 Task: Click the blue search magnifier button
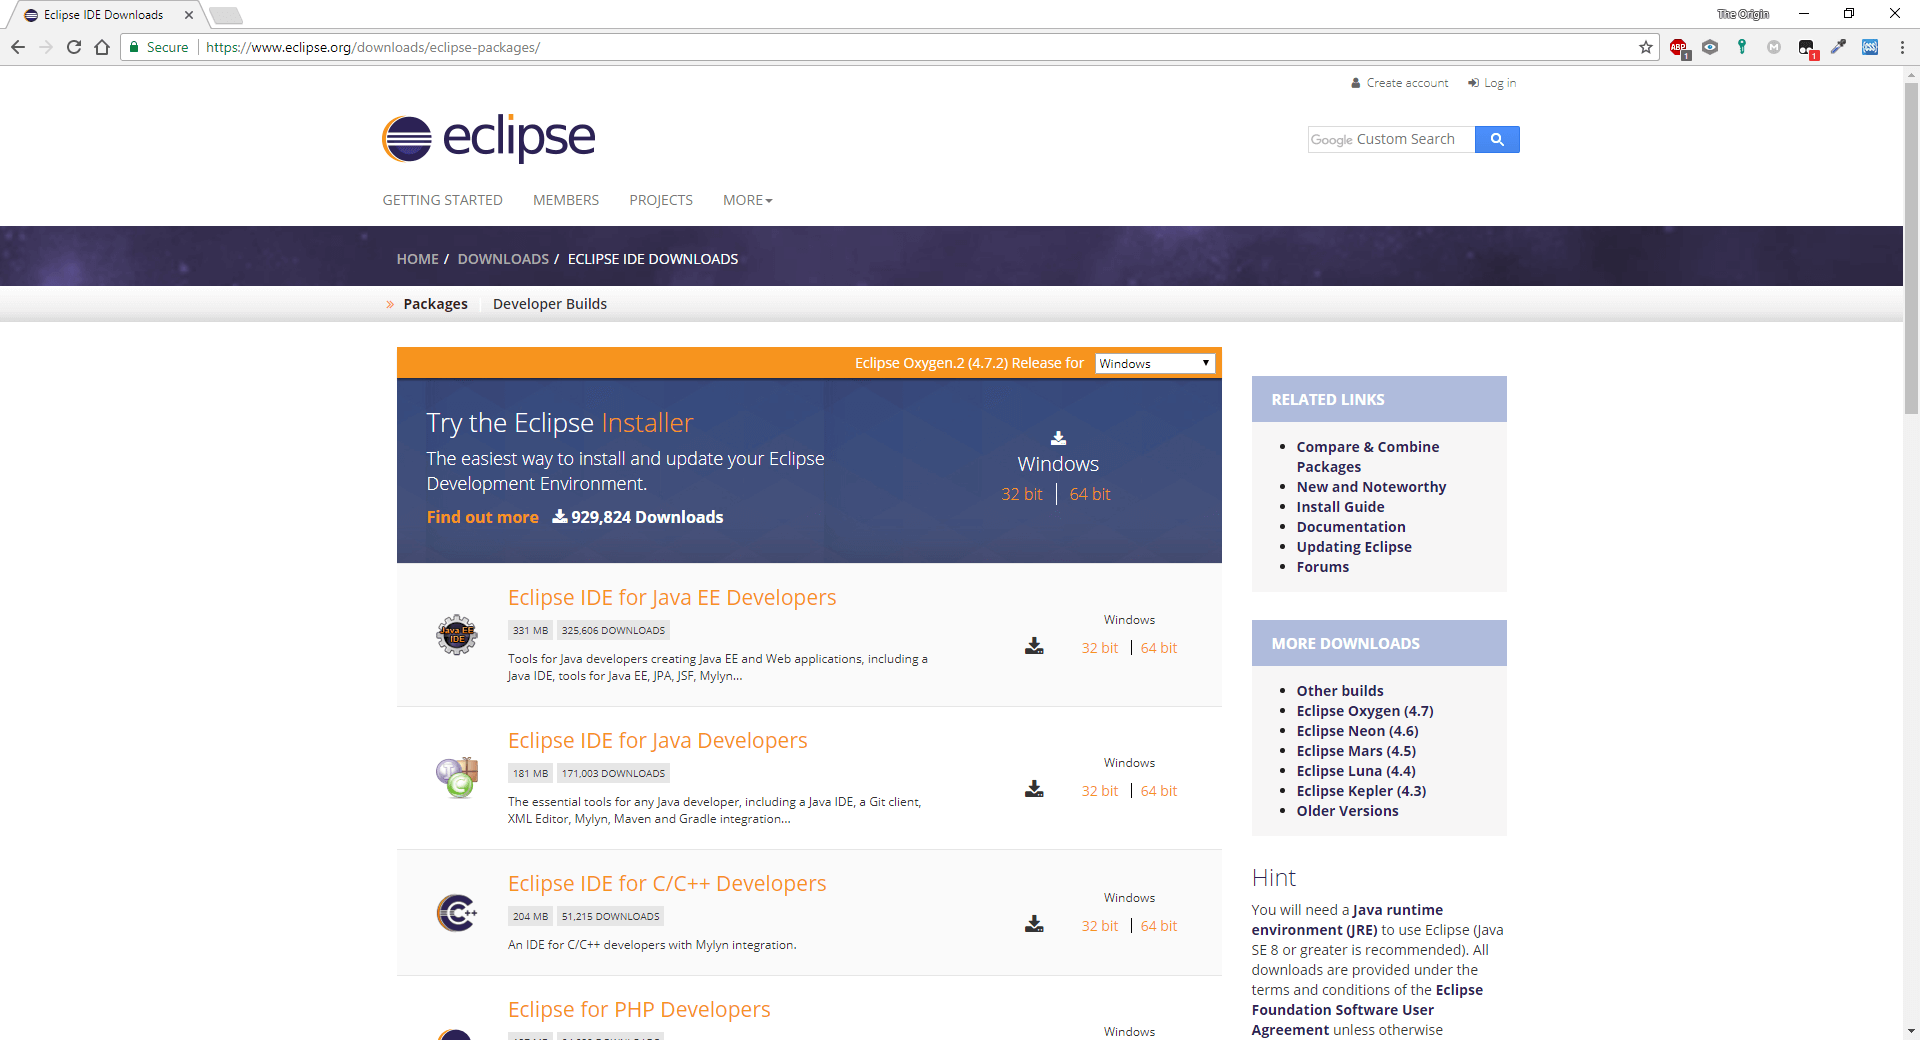pos(1497,140)
